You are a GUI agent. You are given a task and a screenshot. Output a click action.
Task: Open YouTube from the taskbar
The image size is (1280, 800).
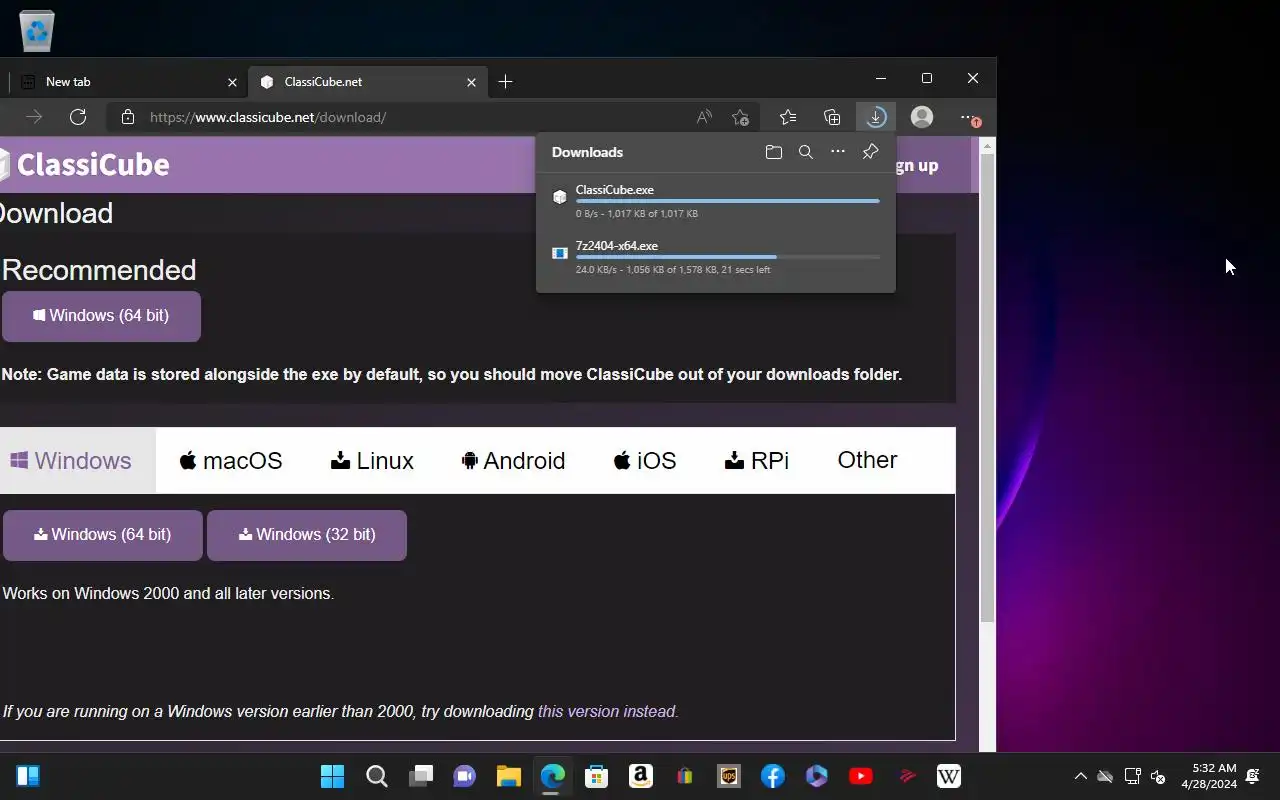click(x=860, y=776)
